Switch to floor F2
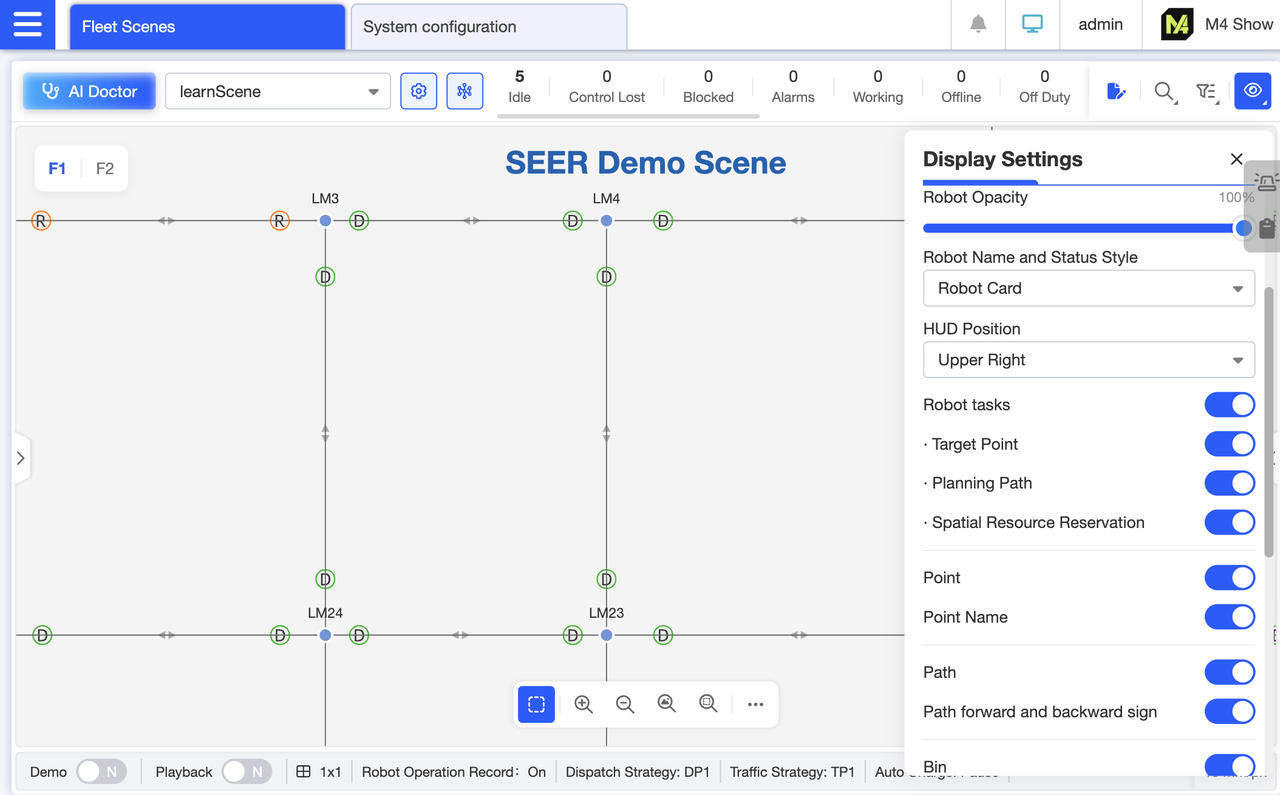 point(105,168)
